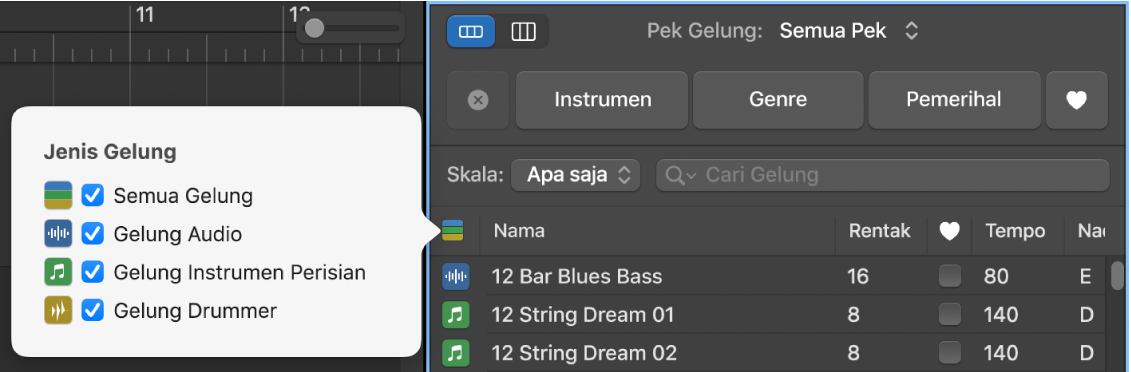Open the Pek Gelung Semua Pek pop-up
Viewport: 1131px width, 372px height.
[x=849, y=31]
